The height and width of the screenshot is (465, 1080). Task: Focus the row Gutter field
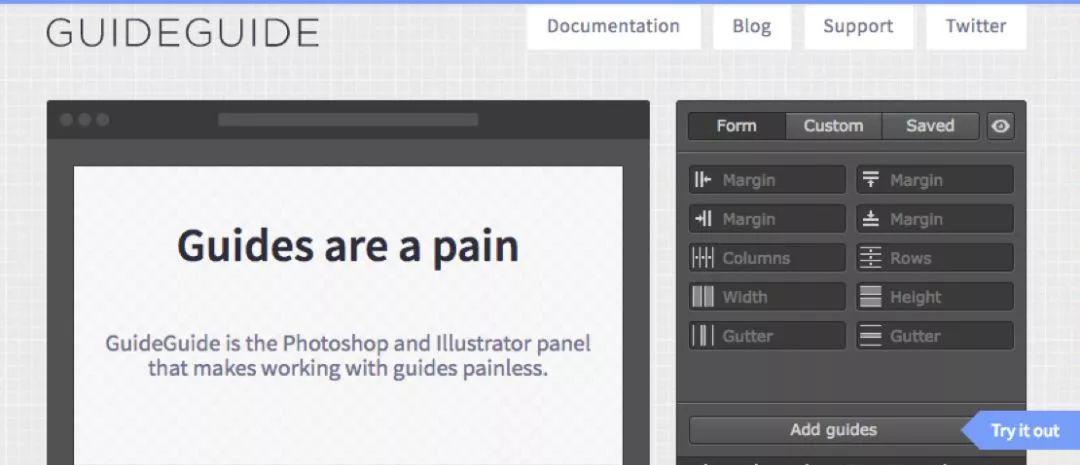click(x=935, y=335)
